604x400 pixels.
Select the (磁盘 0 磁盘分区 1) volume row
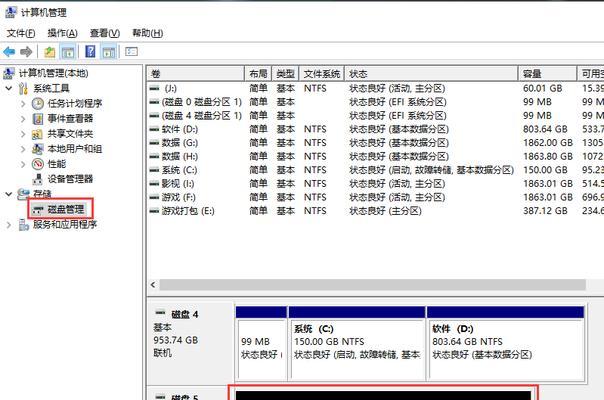click(x=376, y=102)
